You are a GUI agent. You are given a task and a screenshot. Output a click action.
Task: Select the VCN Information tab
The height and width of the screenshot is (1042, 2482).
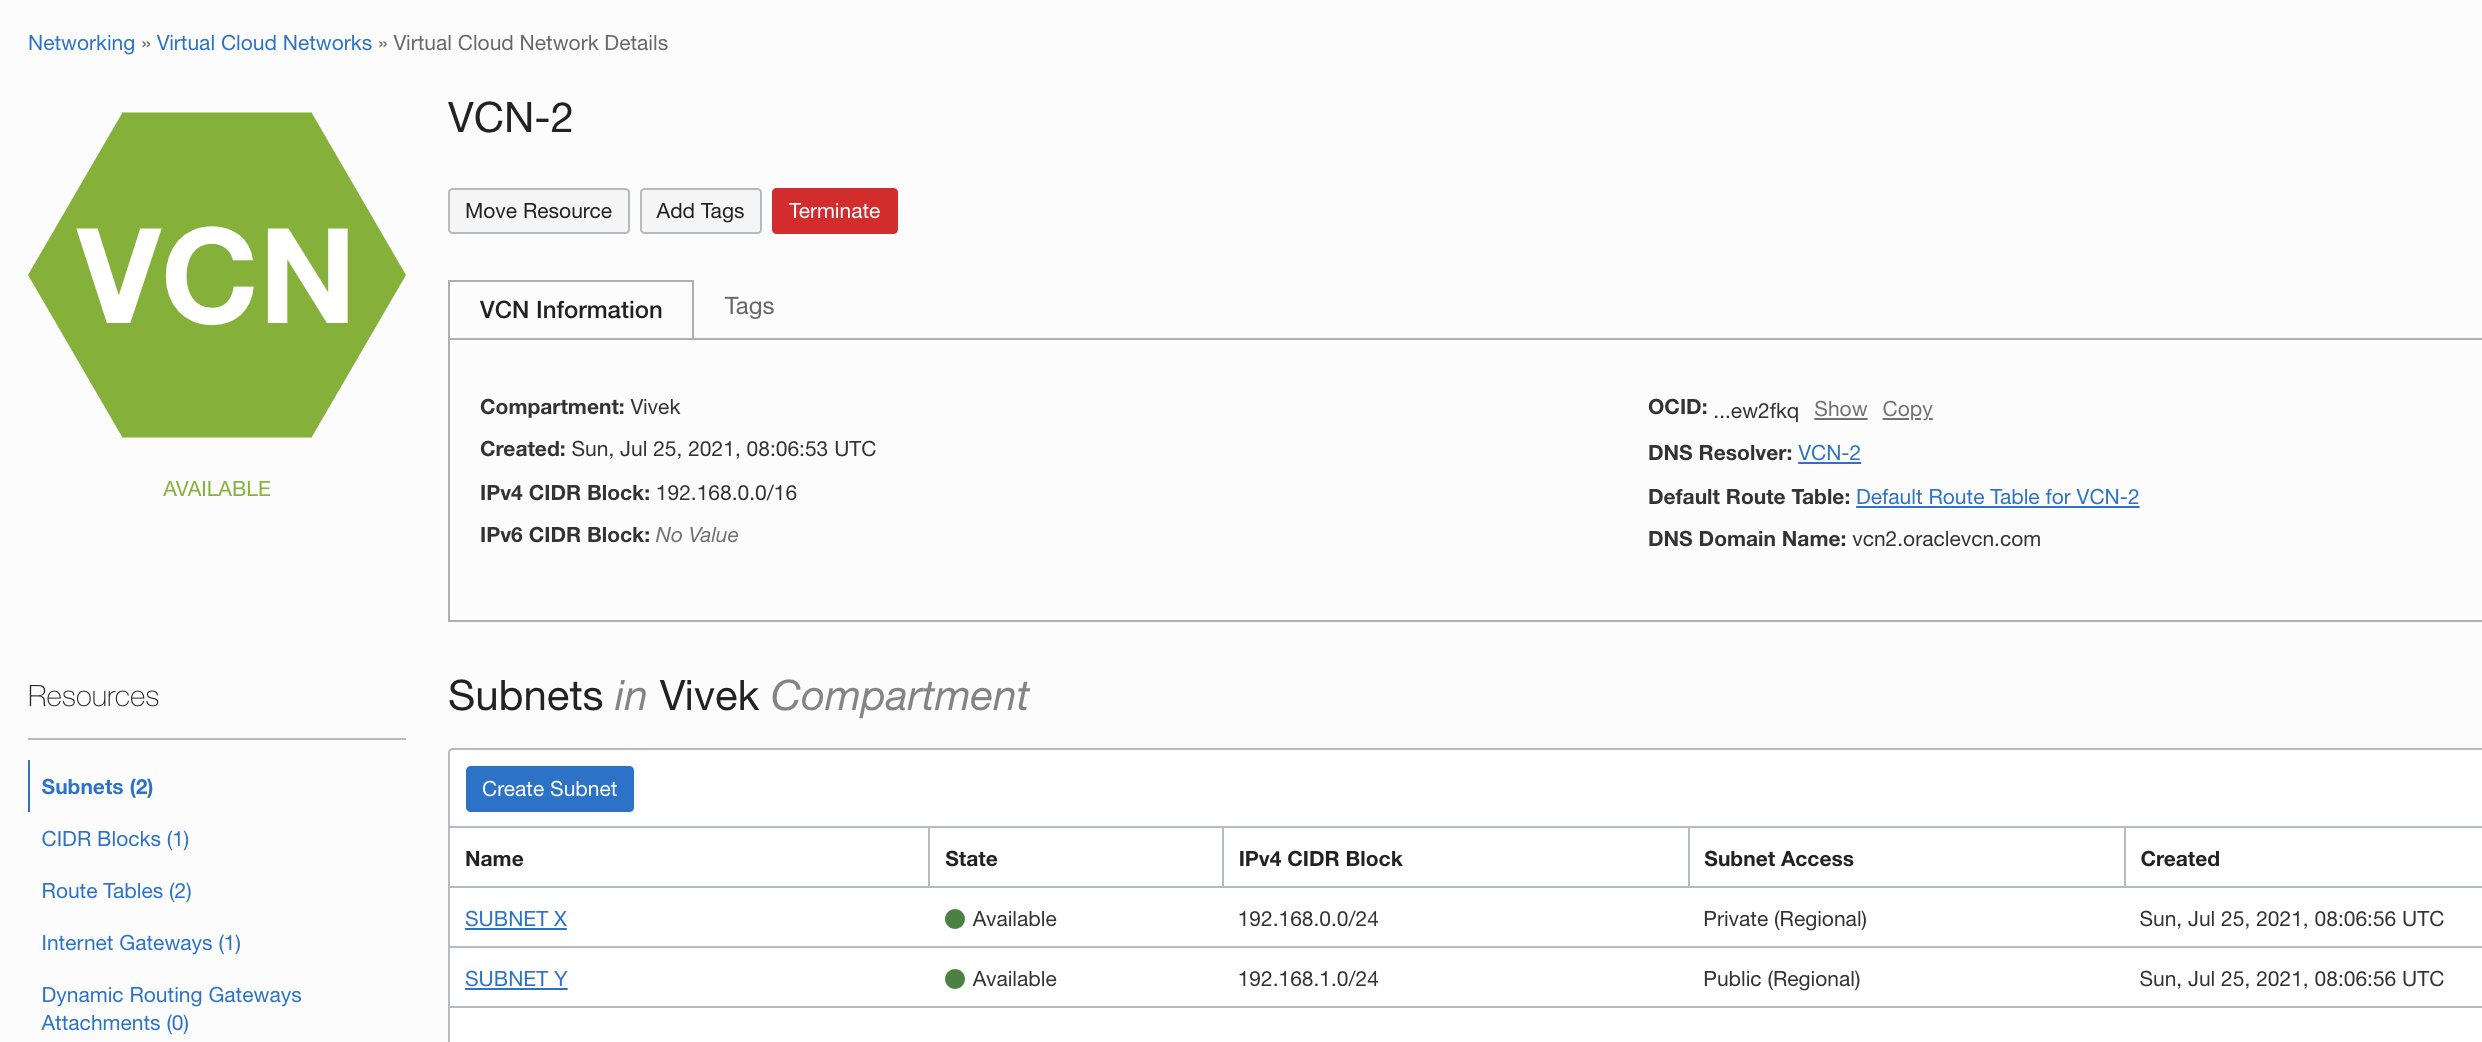[570, 309]
